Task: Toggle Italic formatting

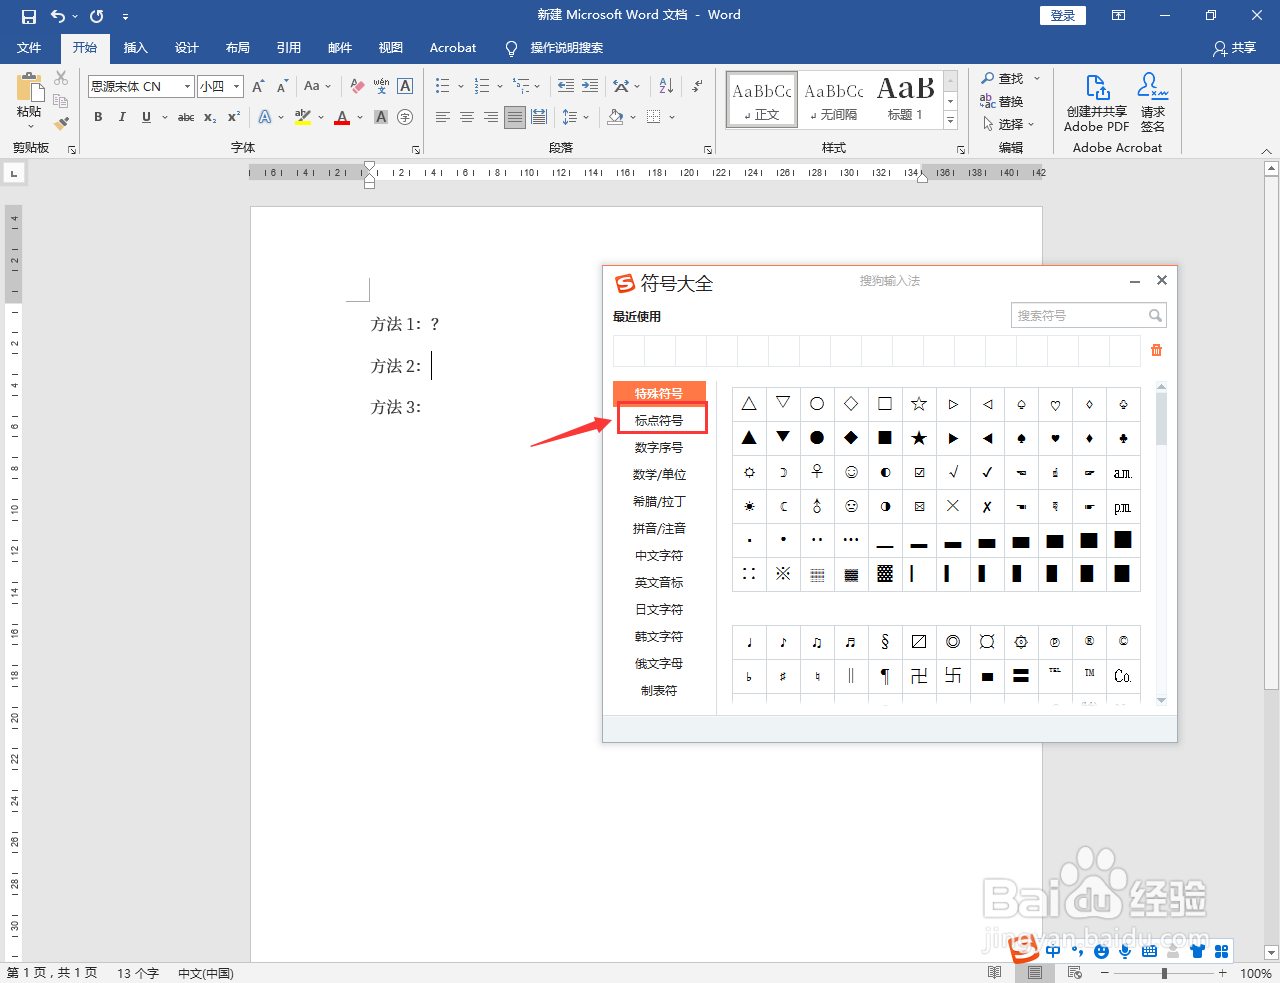Action: point(122,117)
